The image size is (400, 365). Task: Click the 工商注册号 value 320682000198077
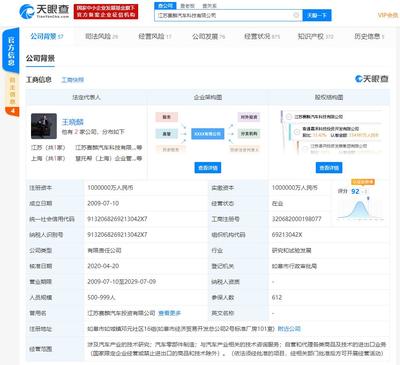[297, 219]
